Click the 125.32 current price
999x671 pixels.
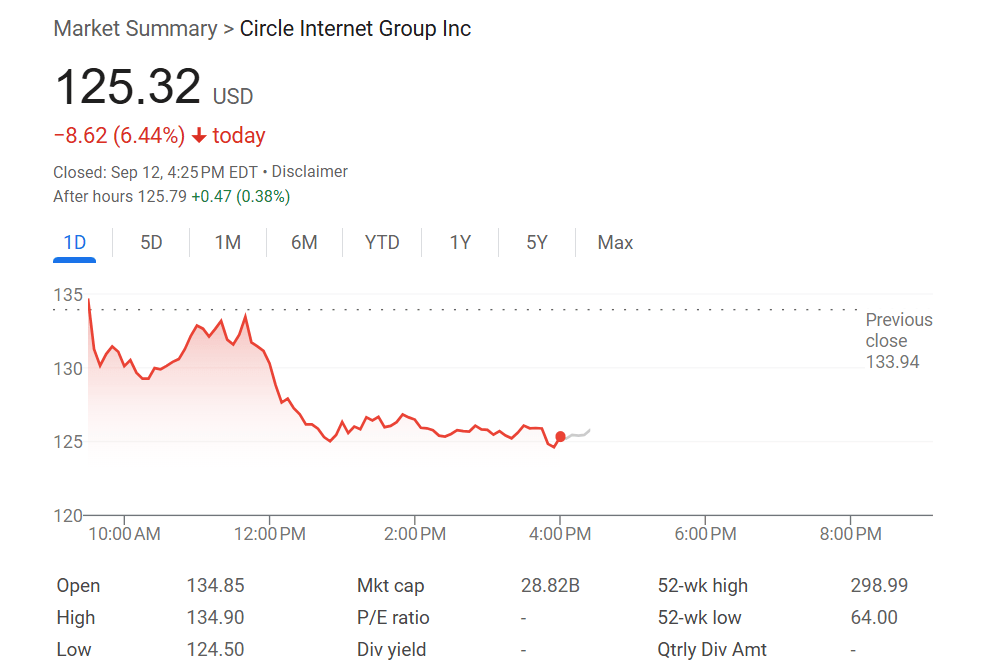tap(128, 88)
